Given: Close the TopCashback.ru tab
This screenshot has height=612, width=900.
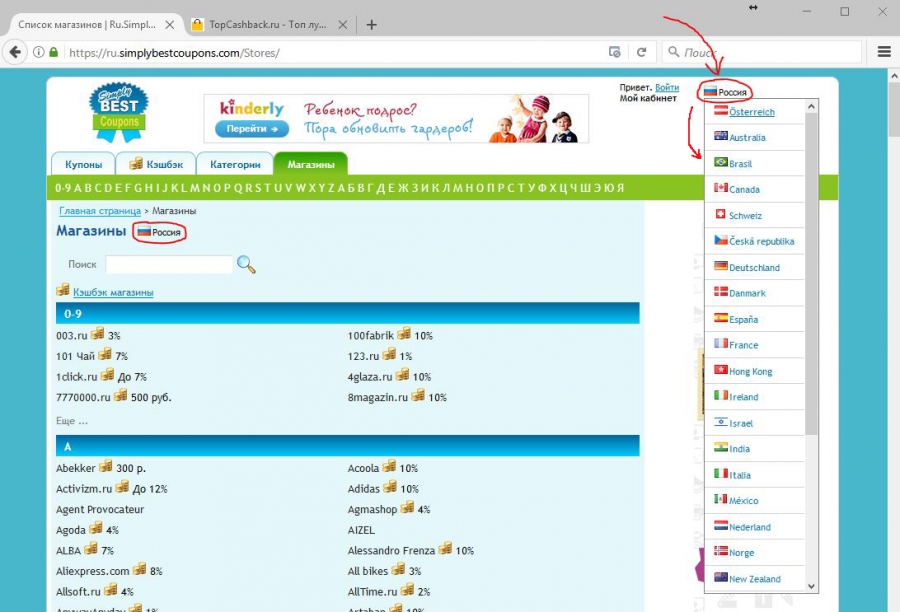Looking at the screenshot, I should [x=343, y=25].
